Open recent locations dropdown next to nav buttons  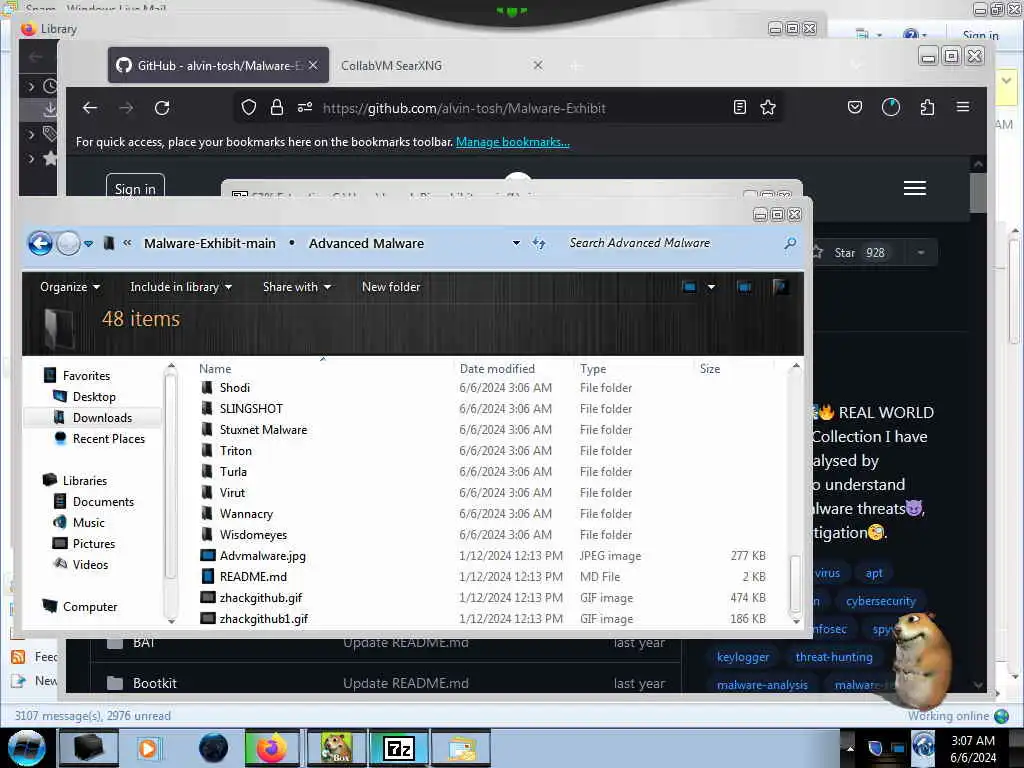pos(88,244)
